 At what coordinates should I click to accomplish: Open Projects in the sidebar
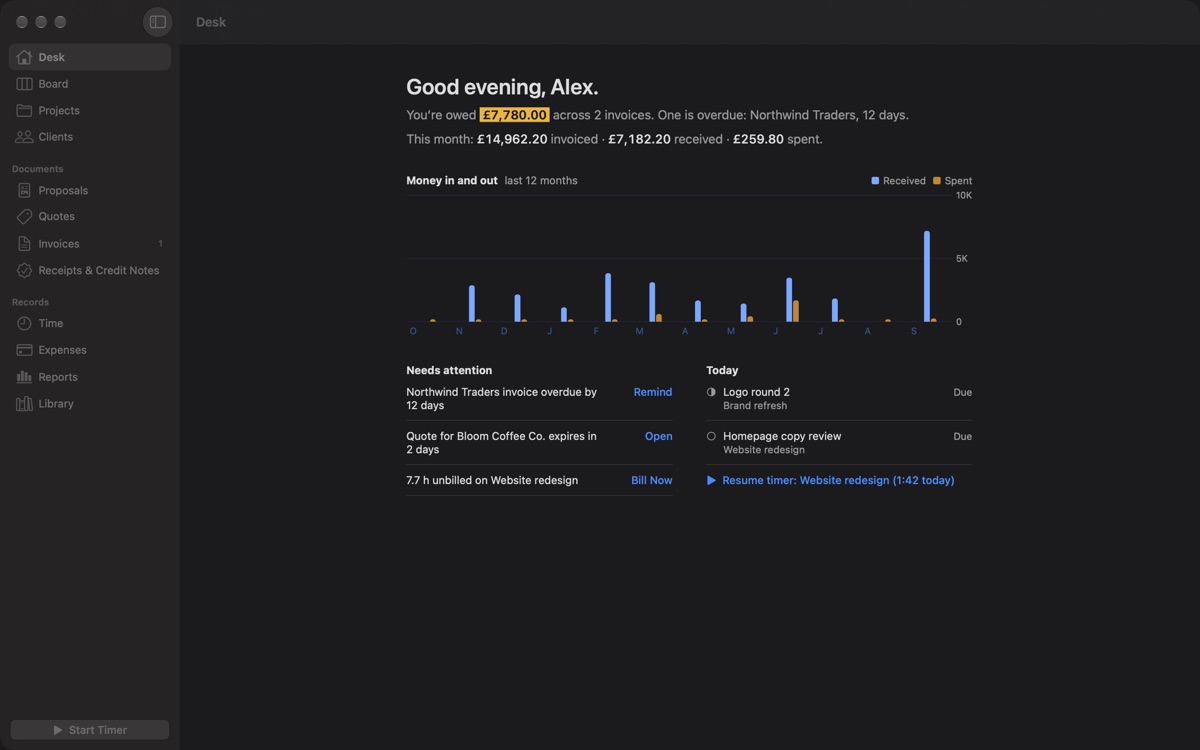point(59,110)
